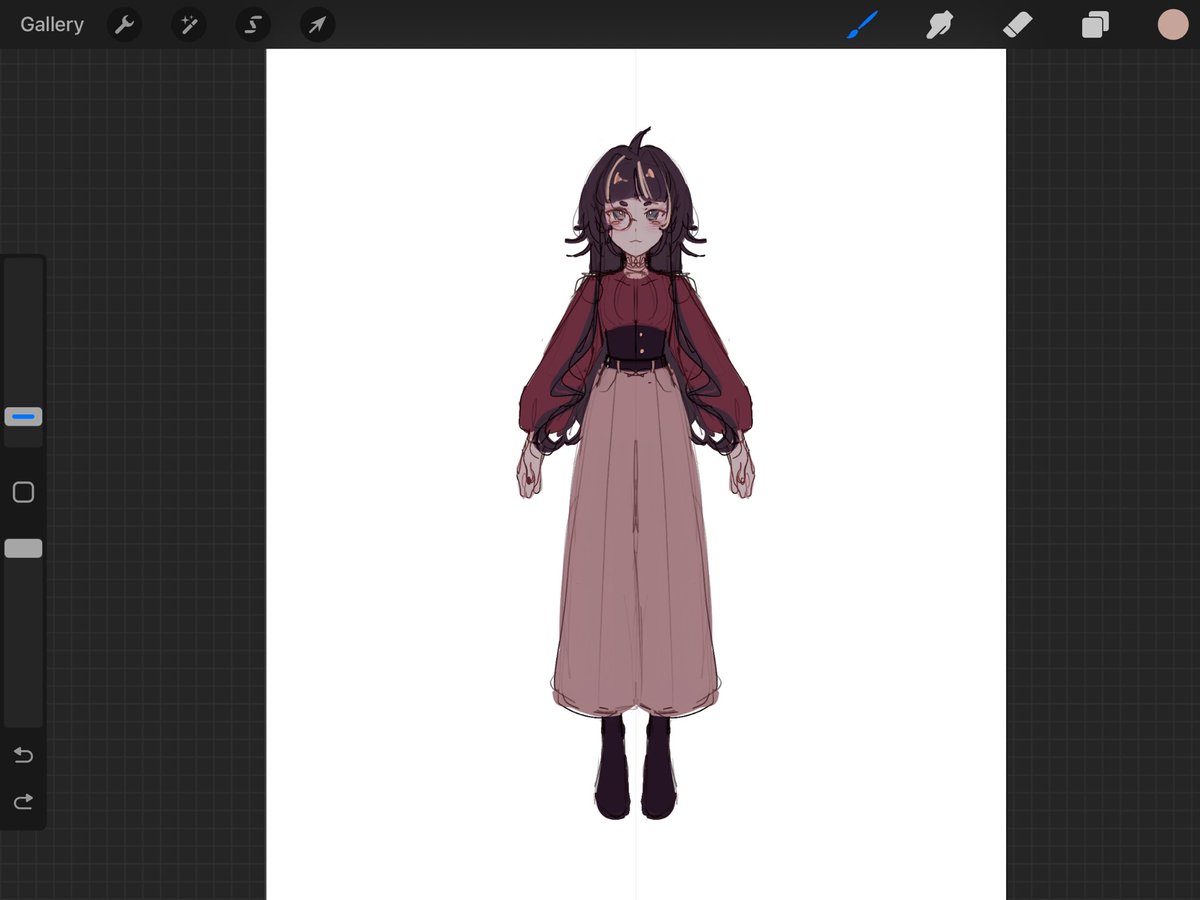
Task: Select the Brush tool
Action: (x=861, y=24)
